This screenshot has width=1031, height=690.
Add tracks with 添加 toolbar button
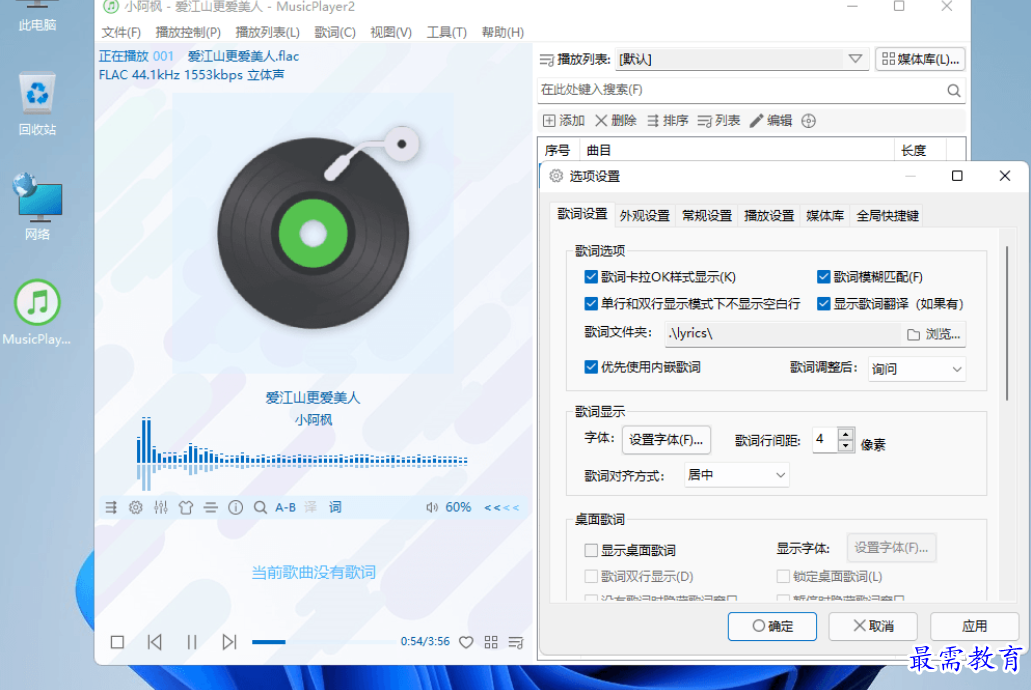(564, 120)
